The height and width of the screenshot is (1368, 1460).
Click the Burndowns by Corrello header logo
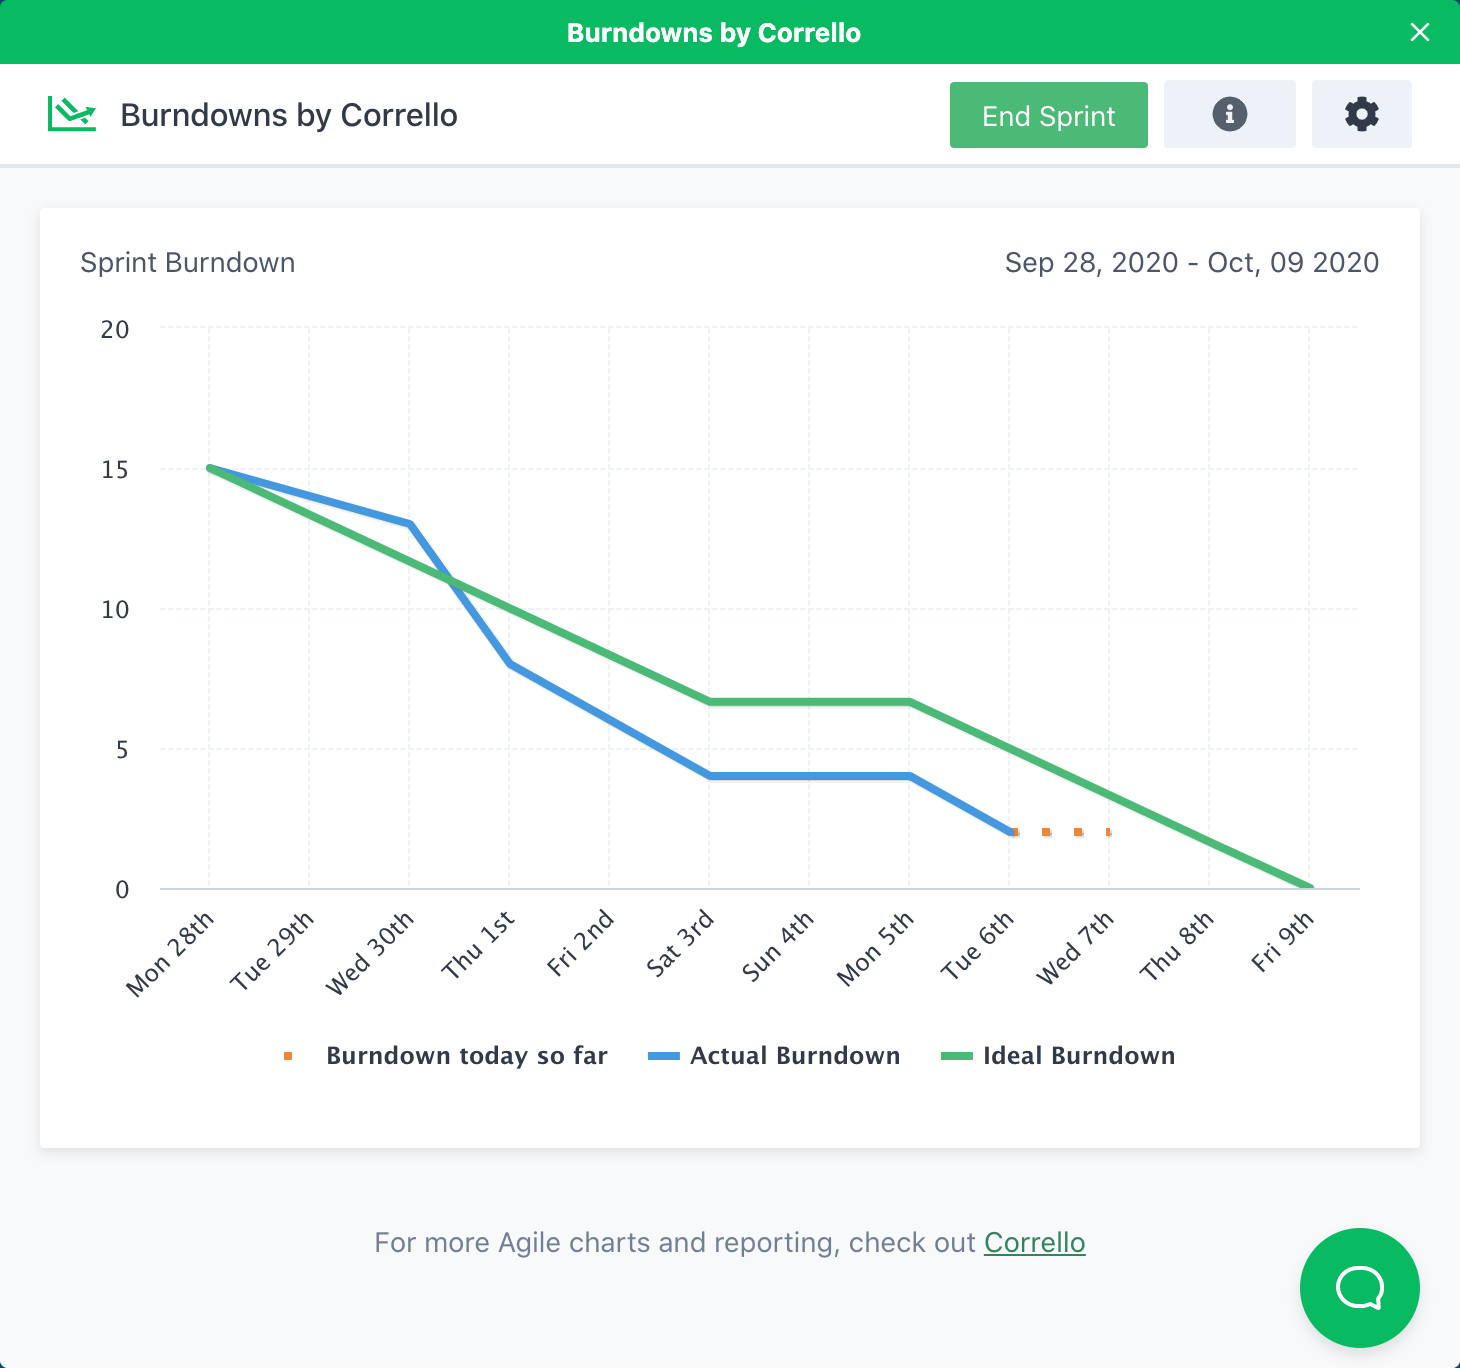click(72, 113)
